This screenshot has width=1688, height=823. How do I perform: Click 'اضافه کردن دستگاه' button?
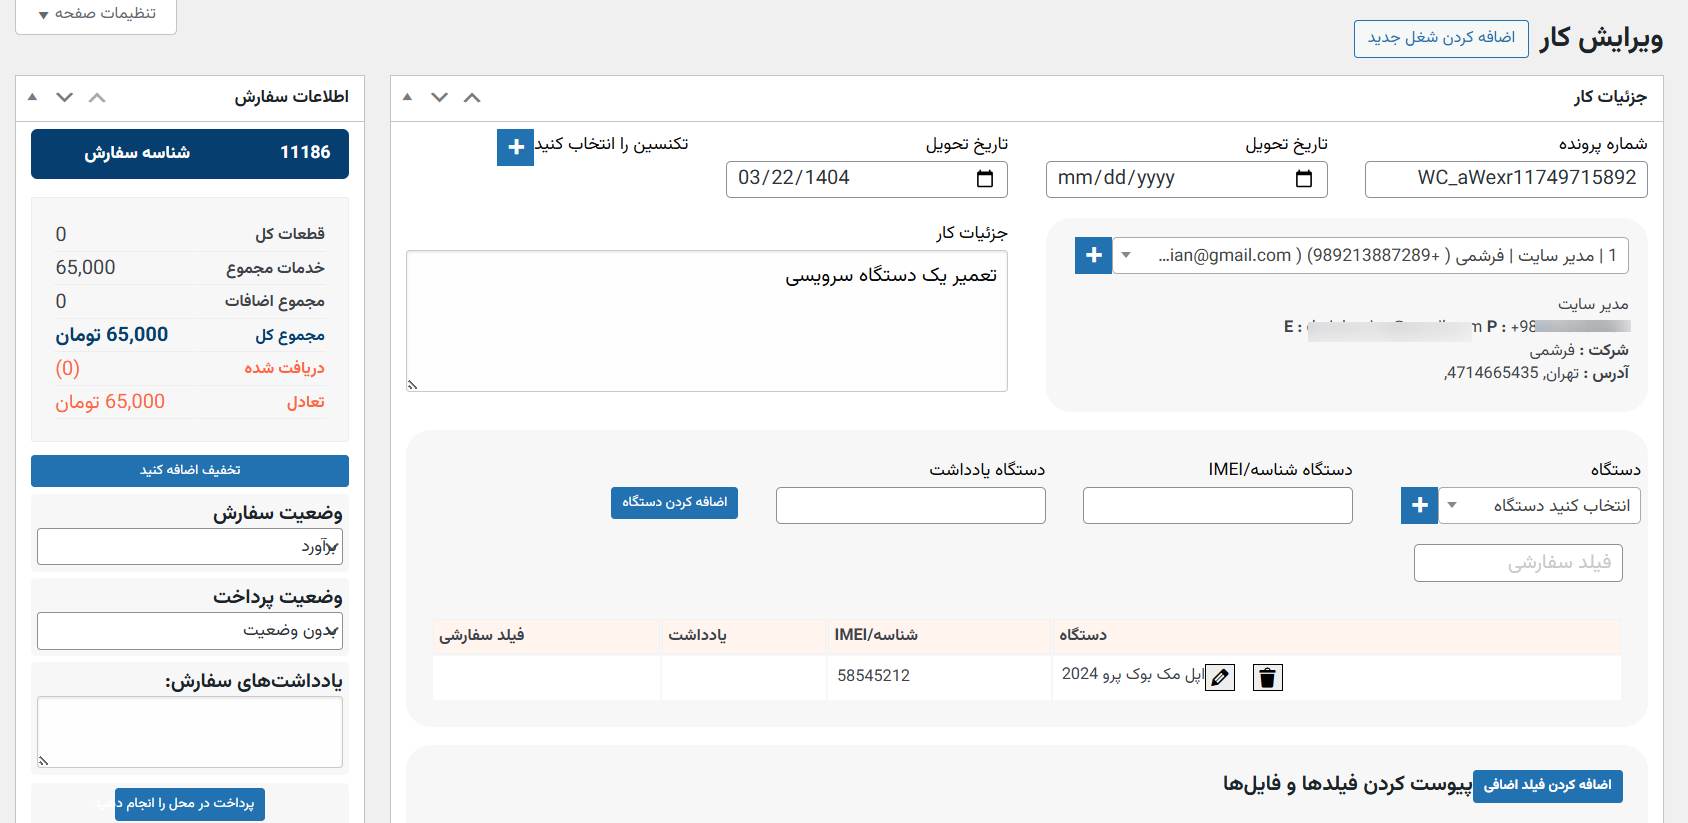pyautogui.click(x=674, y=502)
